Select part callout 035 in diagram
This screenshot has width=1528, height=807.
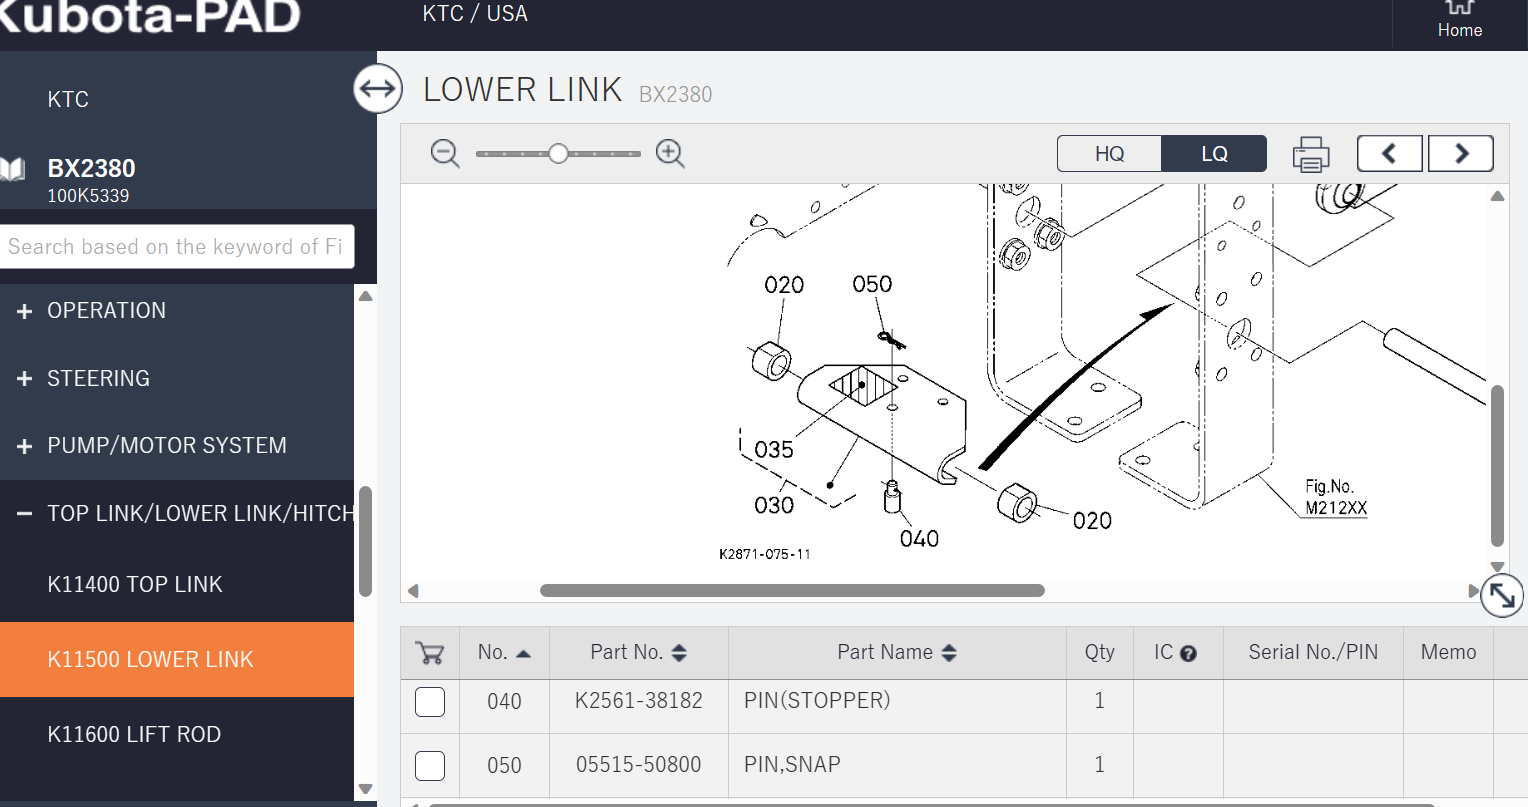[x=774, y=450]
